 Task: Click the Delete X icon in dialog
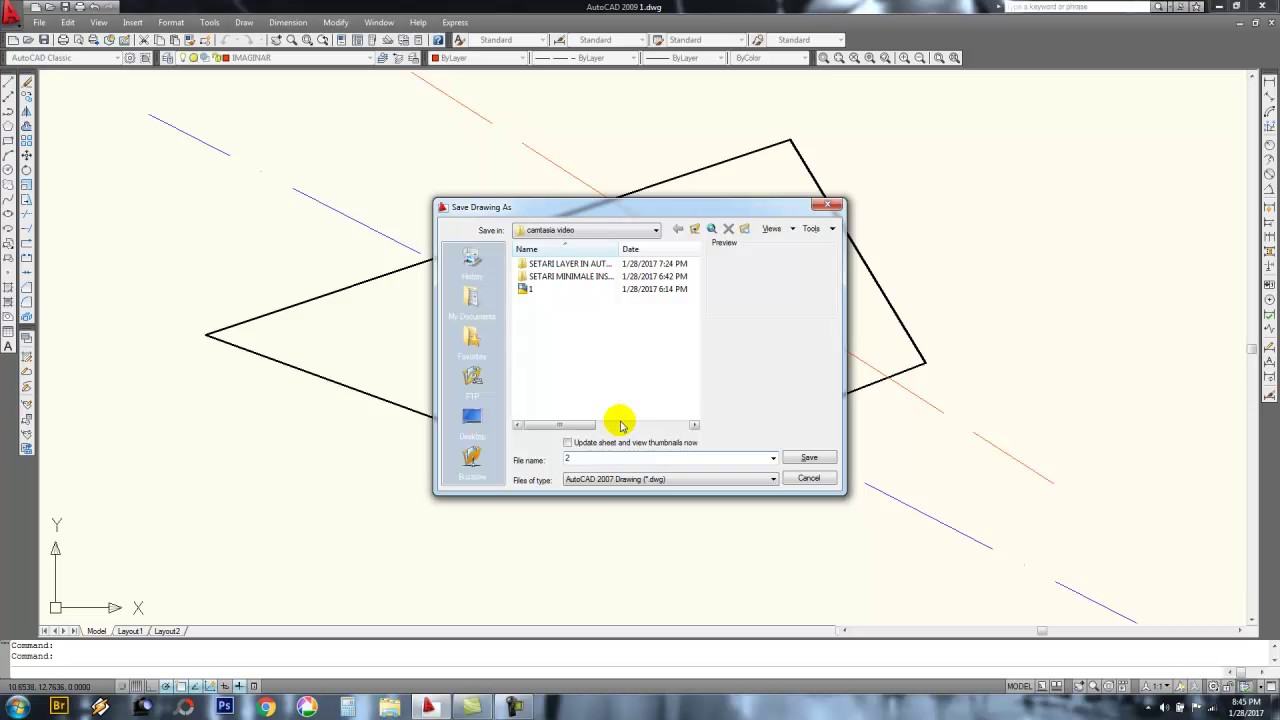(x=728, y=229)
